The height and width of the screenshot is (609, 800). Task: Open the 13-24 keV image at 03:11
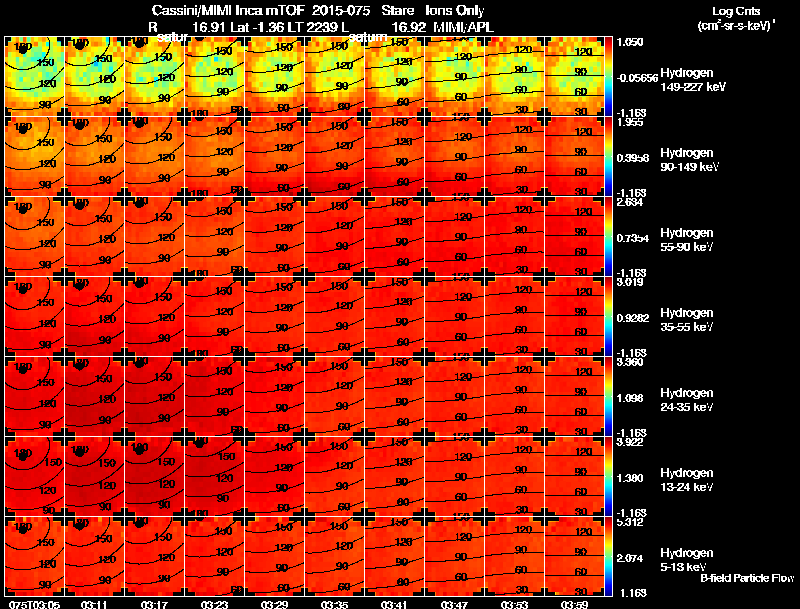click(94, 476)
